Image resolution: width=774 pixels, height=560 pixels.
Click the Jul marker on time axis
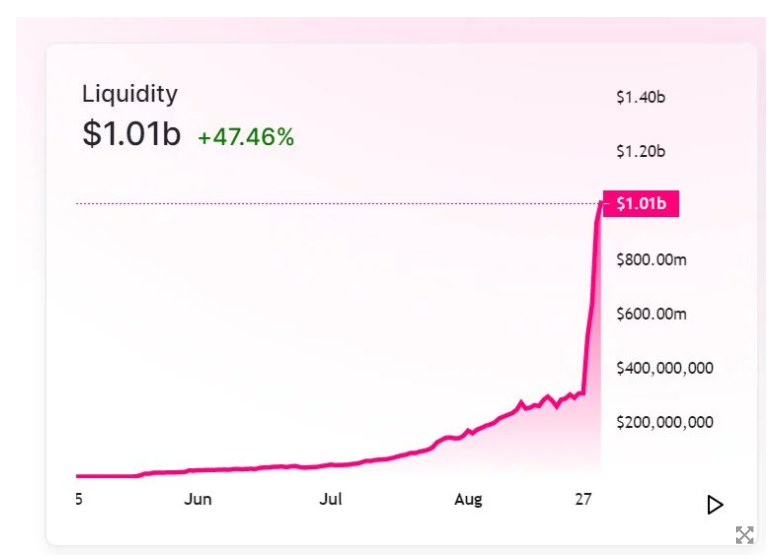pyautogui.click(x=330, y=499)
